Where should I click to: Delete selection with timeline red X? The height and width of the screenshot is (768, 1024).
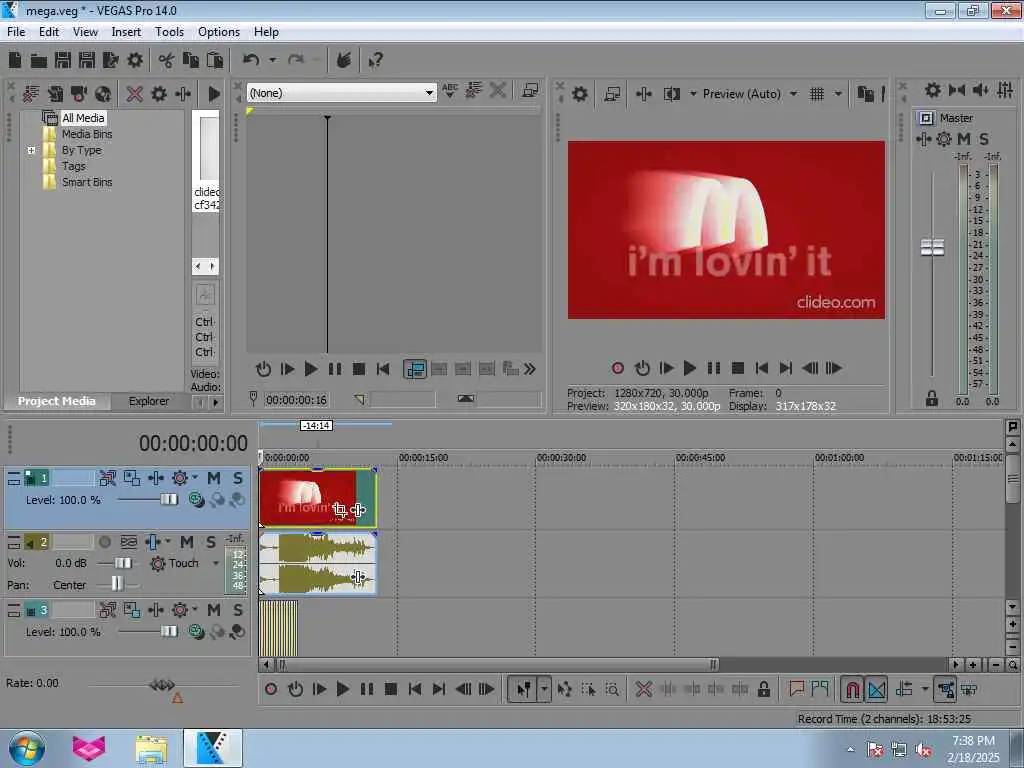(x=643, y=689)
